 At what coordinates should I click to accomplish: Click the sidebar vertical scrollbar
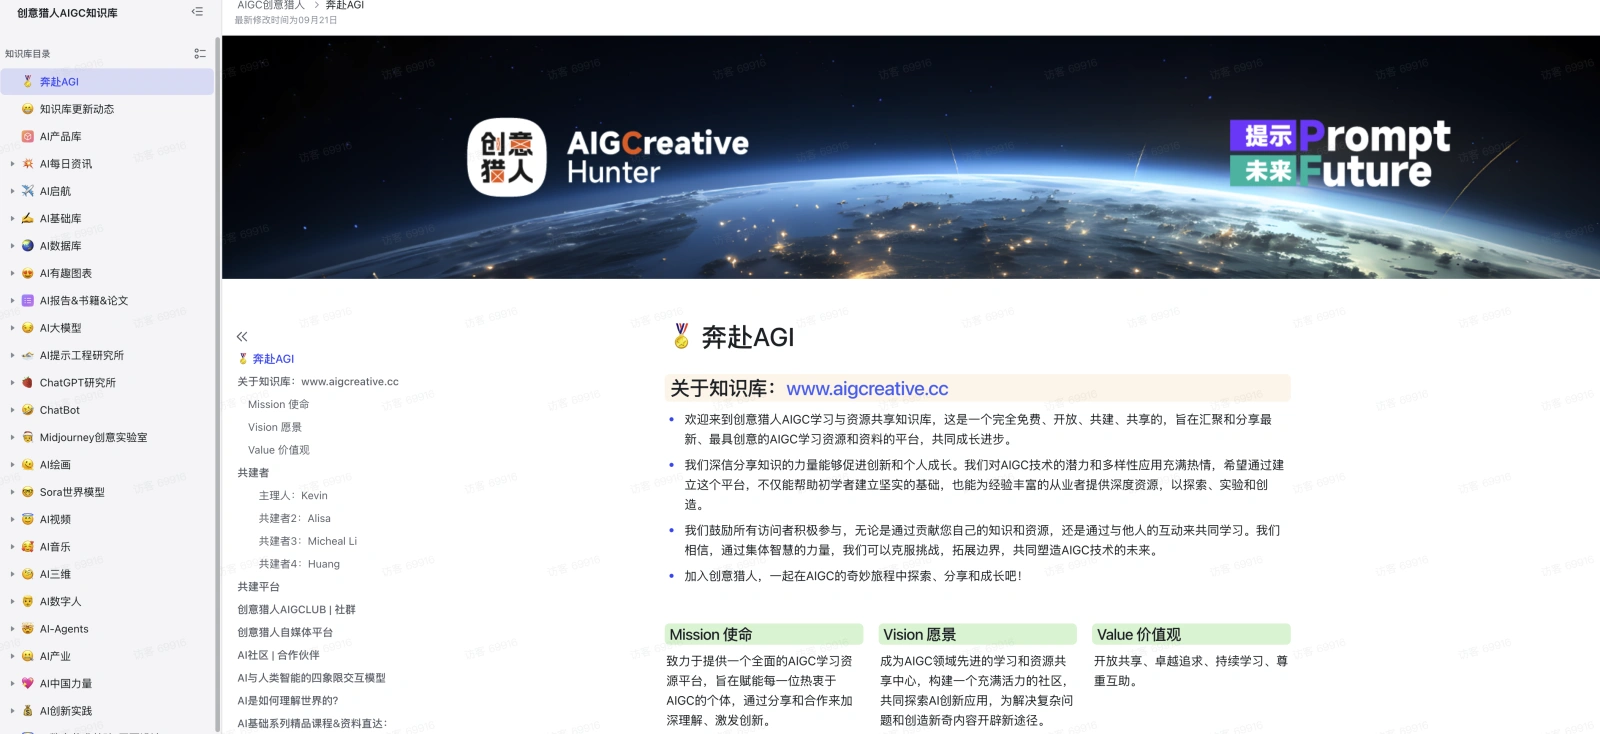coord(217,400)
